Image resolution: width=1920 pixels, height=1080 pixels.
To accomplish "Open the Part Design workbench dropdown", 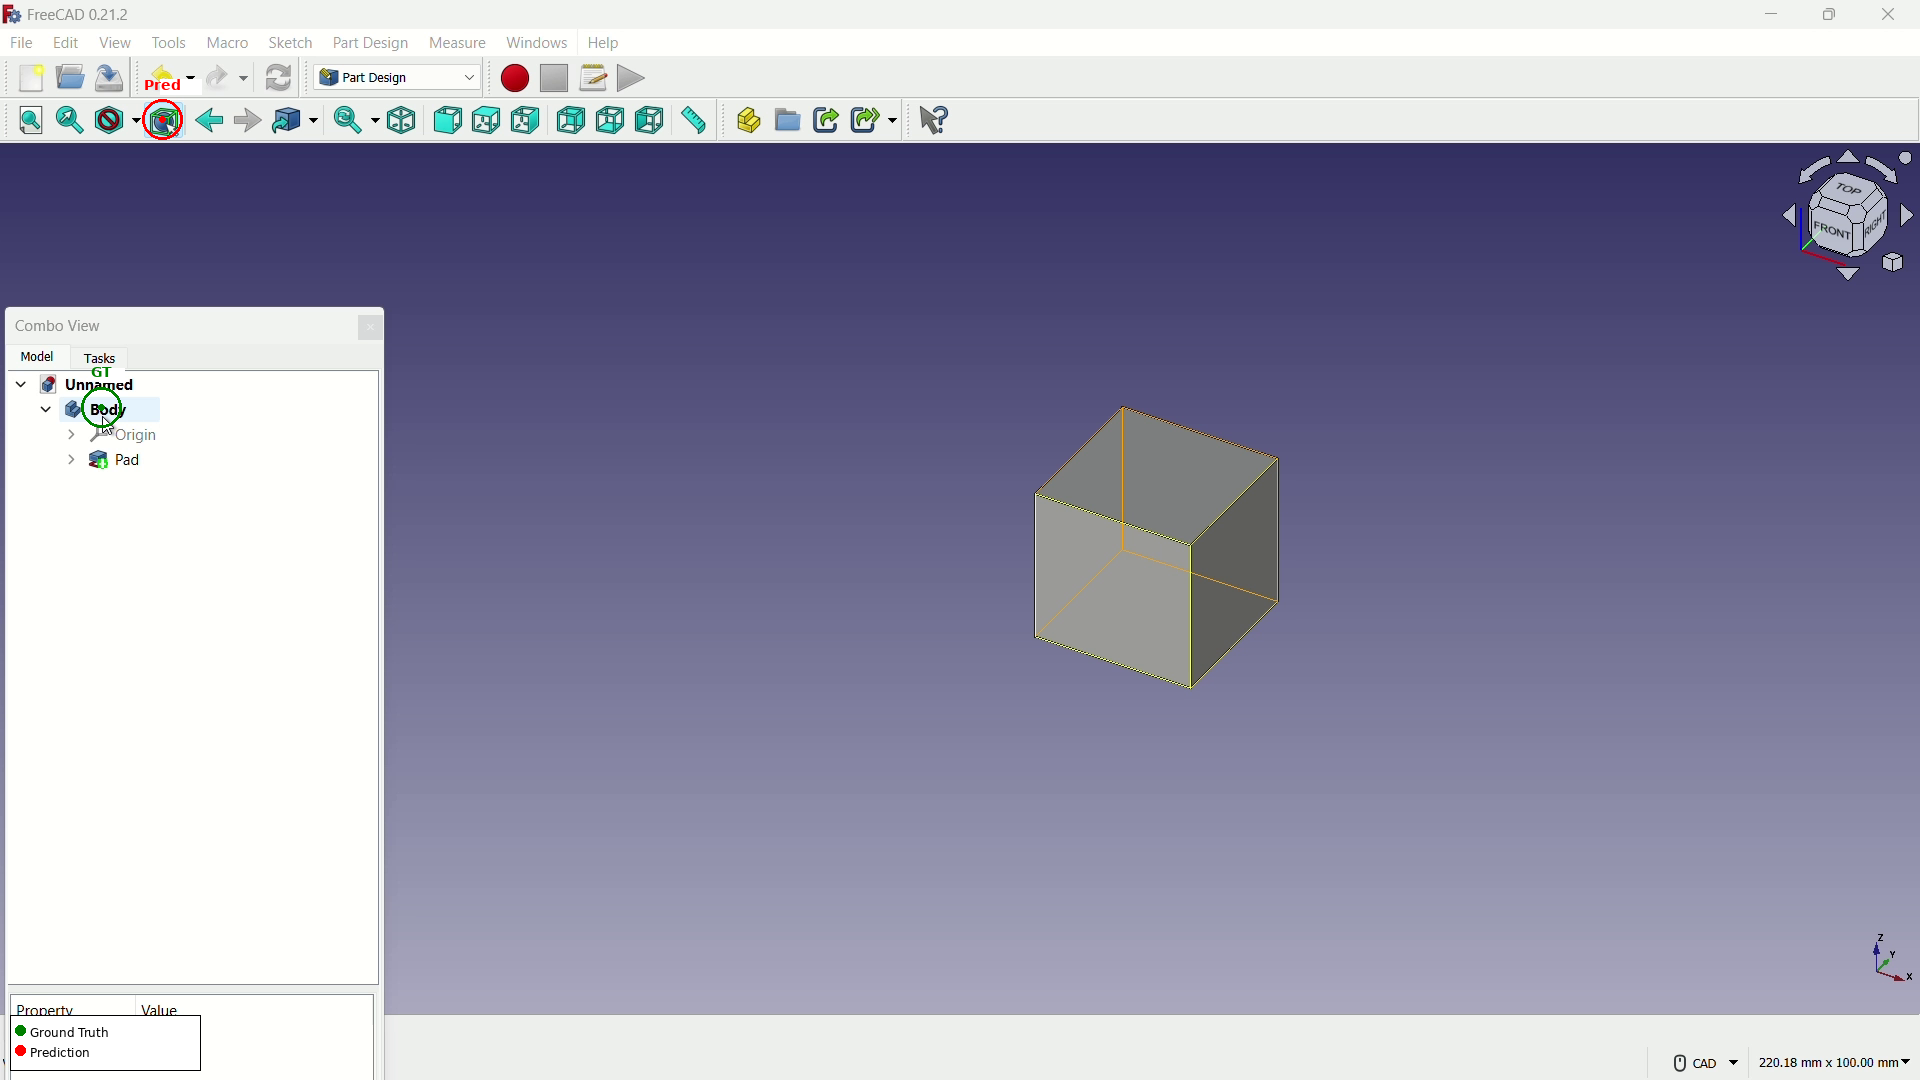I will click(x=468, y=77).
